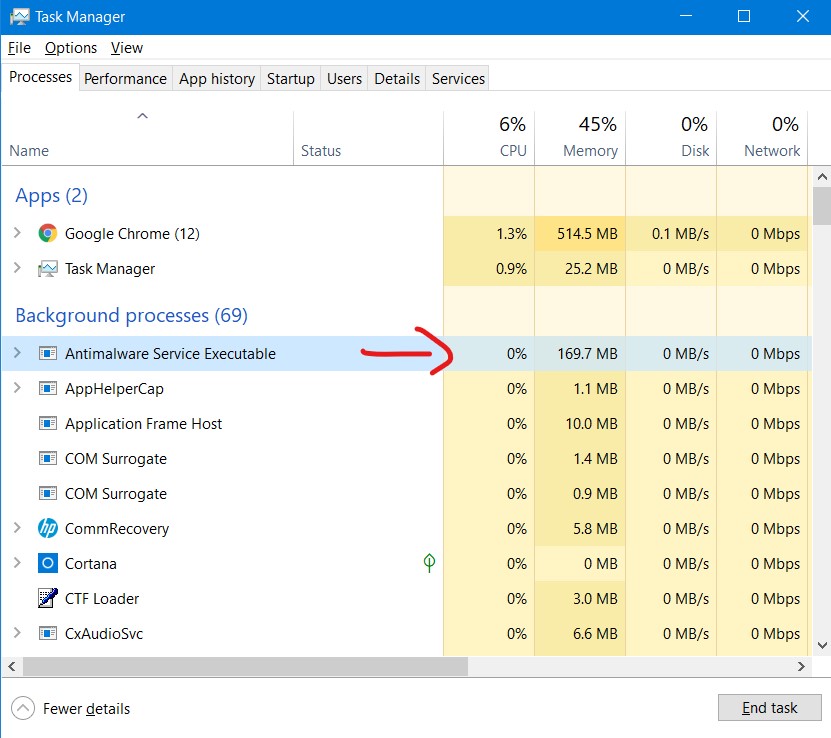Select the COM Surrogate 0.9 MB row
The height and width of the screenshot is (738, 831).
click(x=407, y=493)
